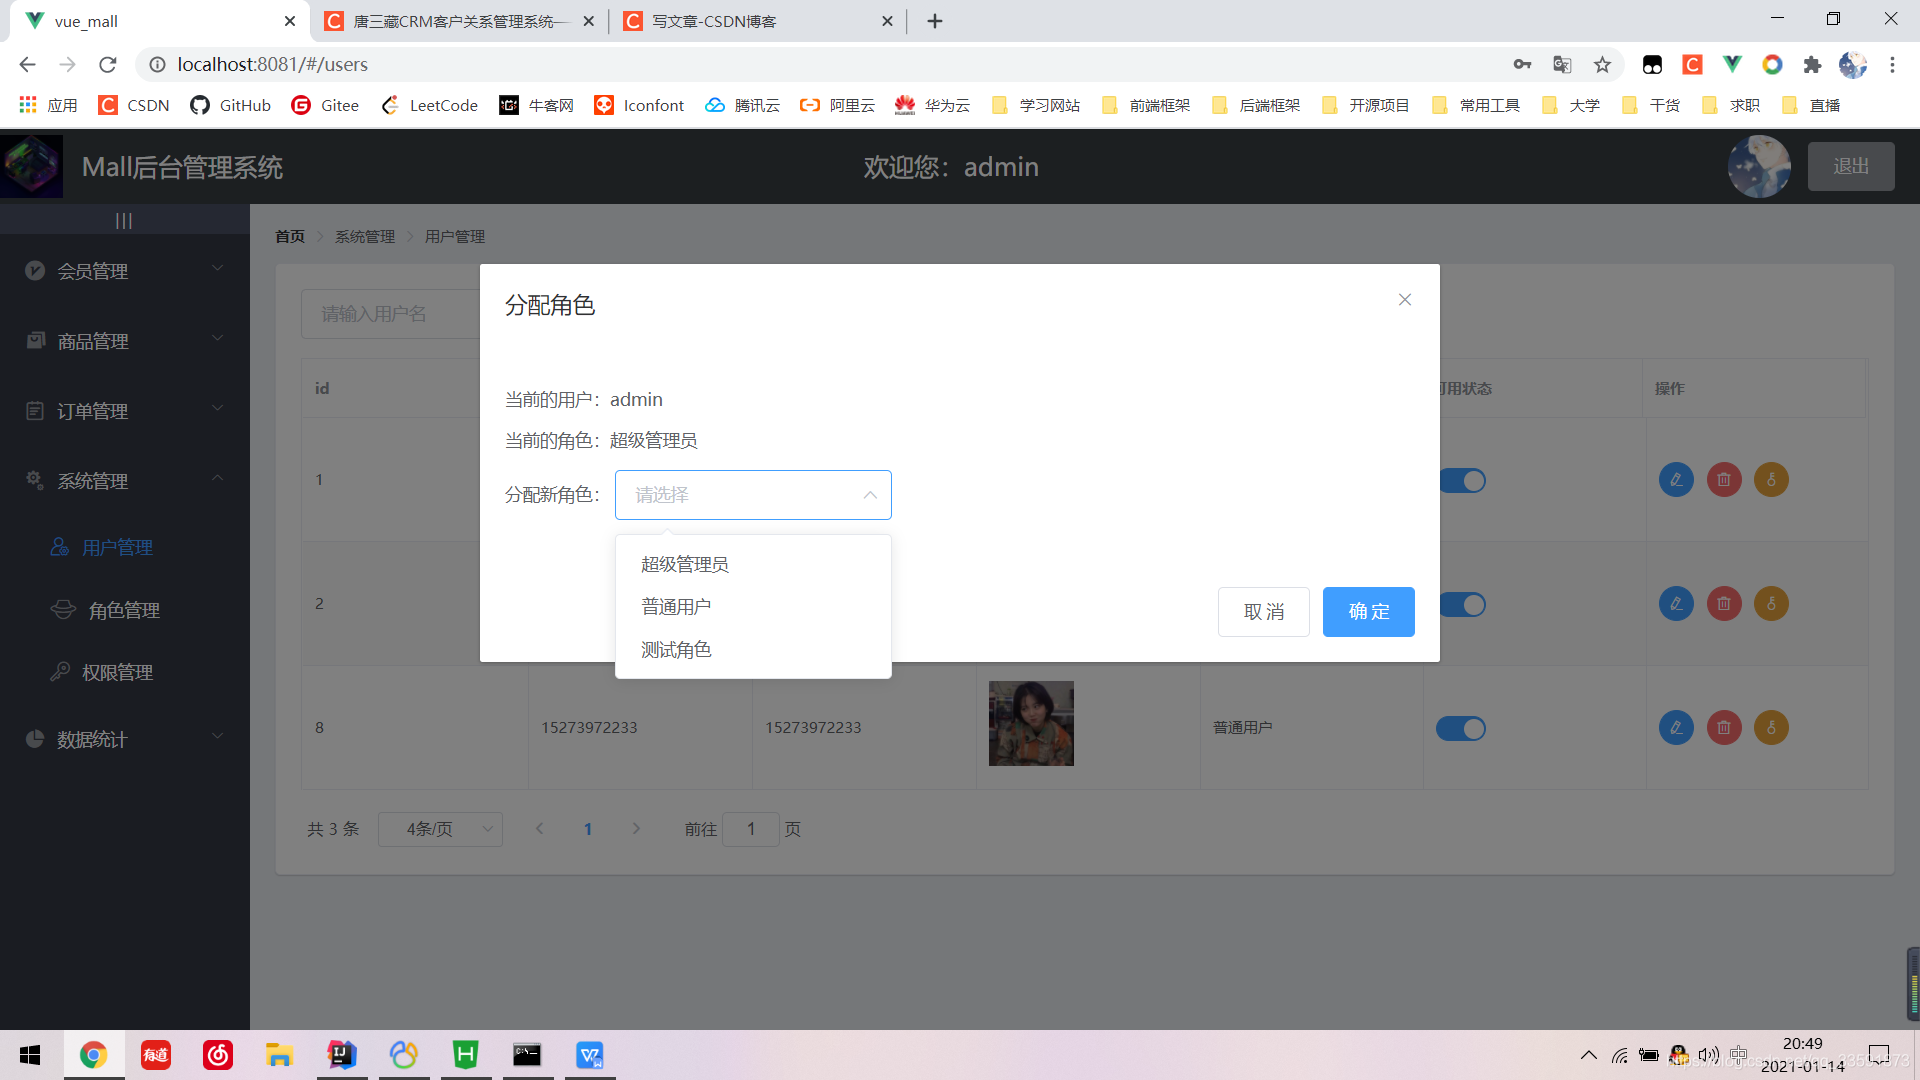Screen dimensions: 1920x1080
Task: Click blue edit icon for row 1
Action: 1676,480
